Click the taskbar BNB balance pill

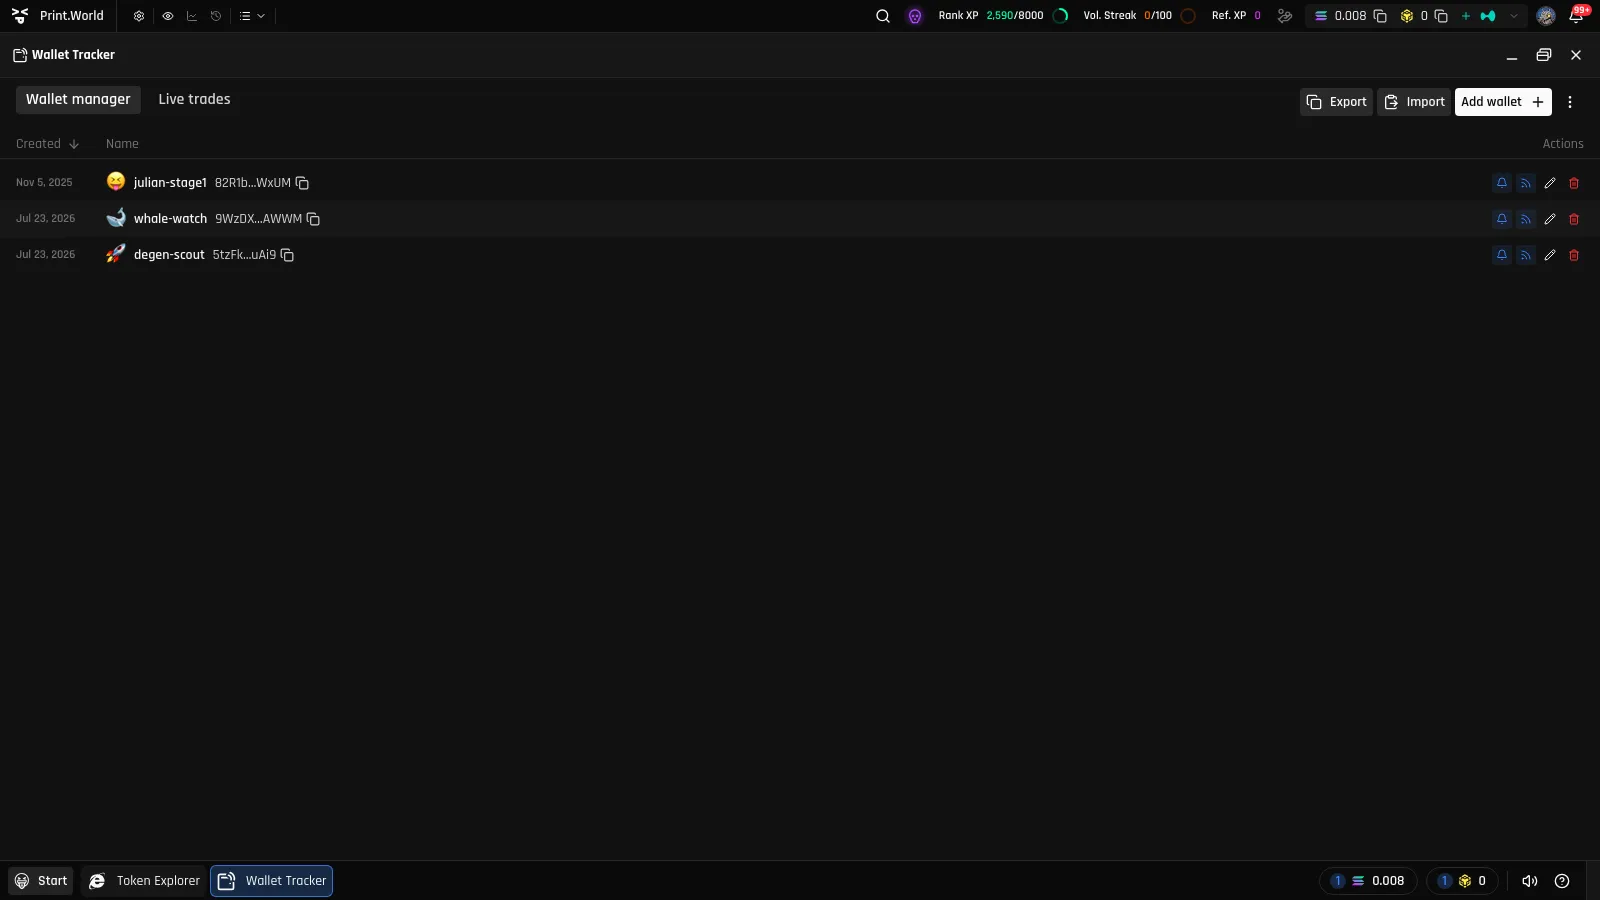coord(1462,881)
